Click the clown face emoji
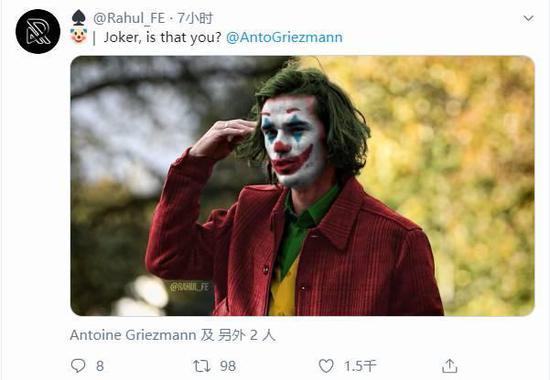 click(x=78, y=36)
